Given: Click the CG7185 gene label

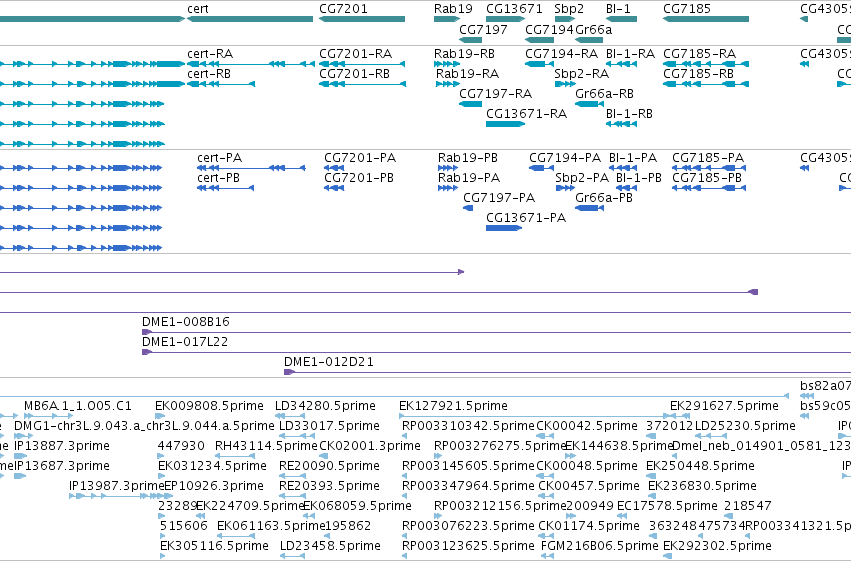Looking at the screenshot, I should tap(687, 9).
